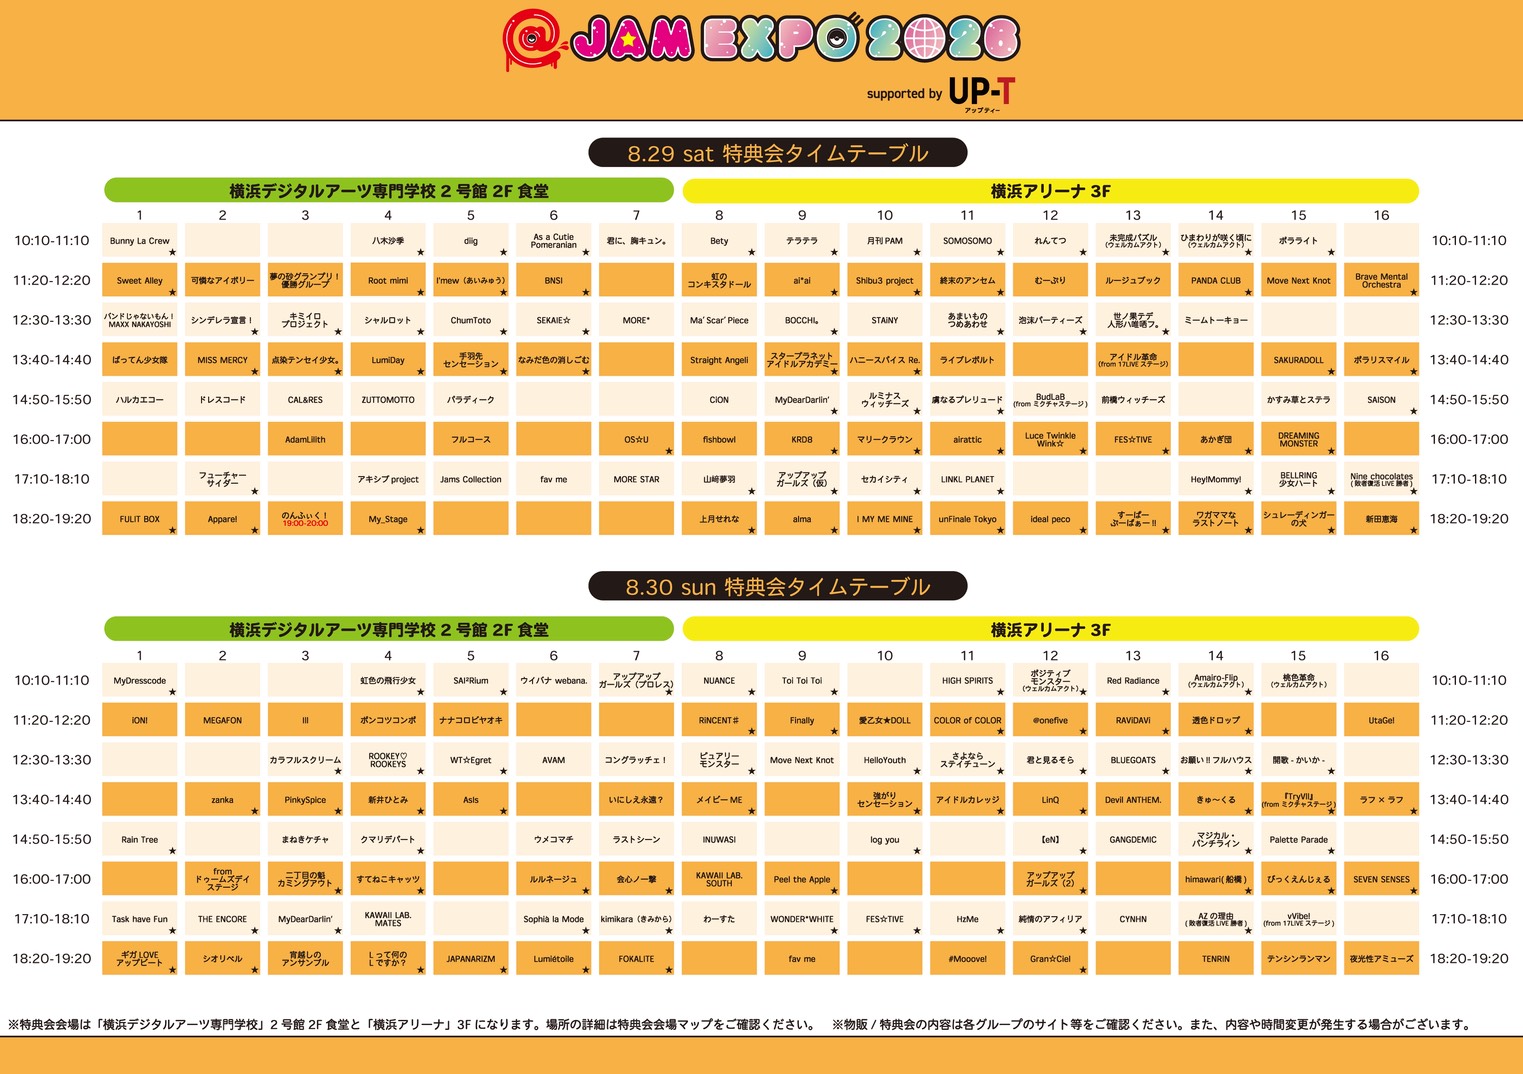This screenshot has height=1074, width=1523.
Task: Select the LumiDay cell
Action: (388, 360)
